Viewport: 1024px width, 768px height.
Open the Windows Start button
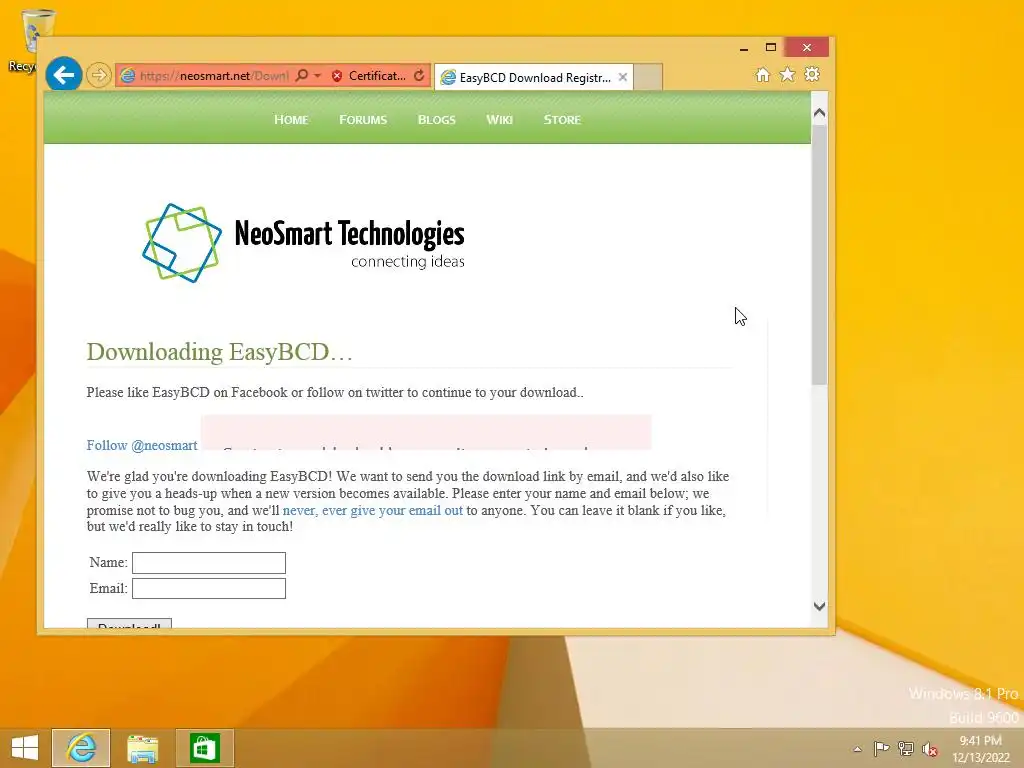tap(25, 748)
